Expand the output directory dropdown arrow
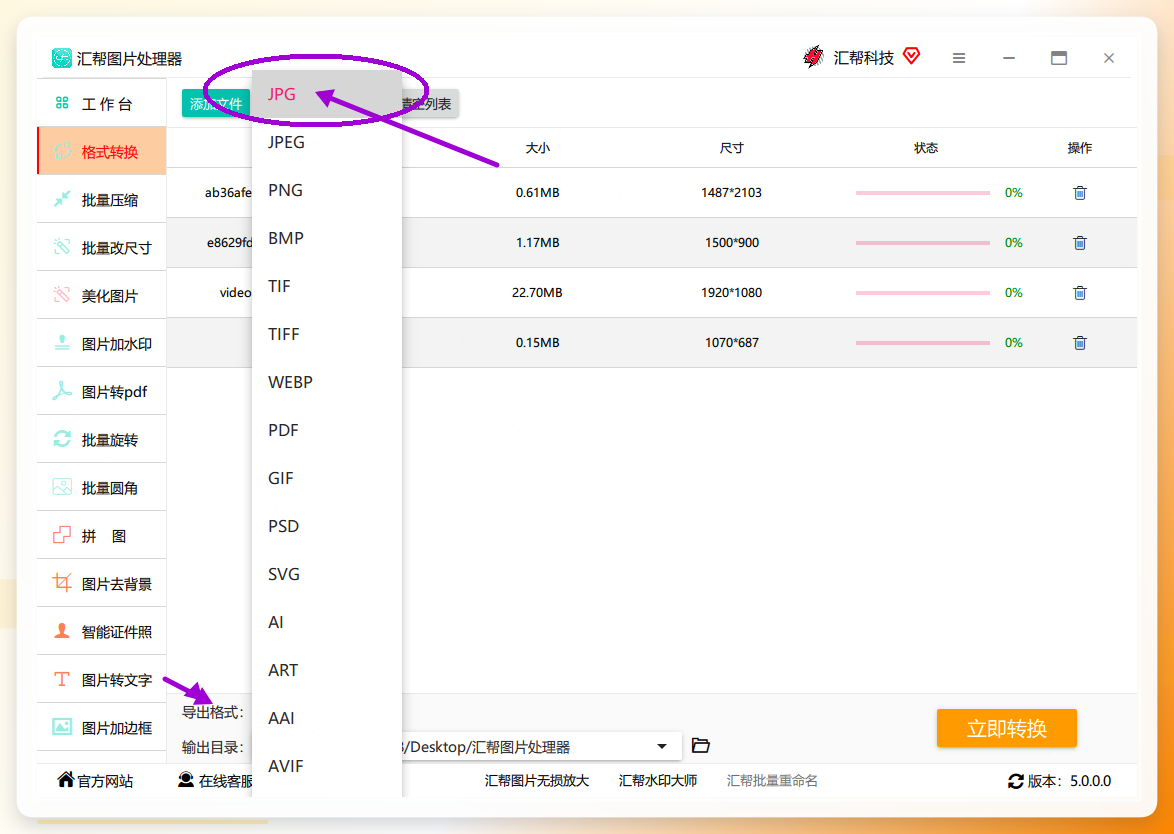 click(662, 747)
